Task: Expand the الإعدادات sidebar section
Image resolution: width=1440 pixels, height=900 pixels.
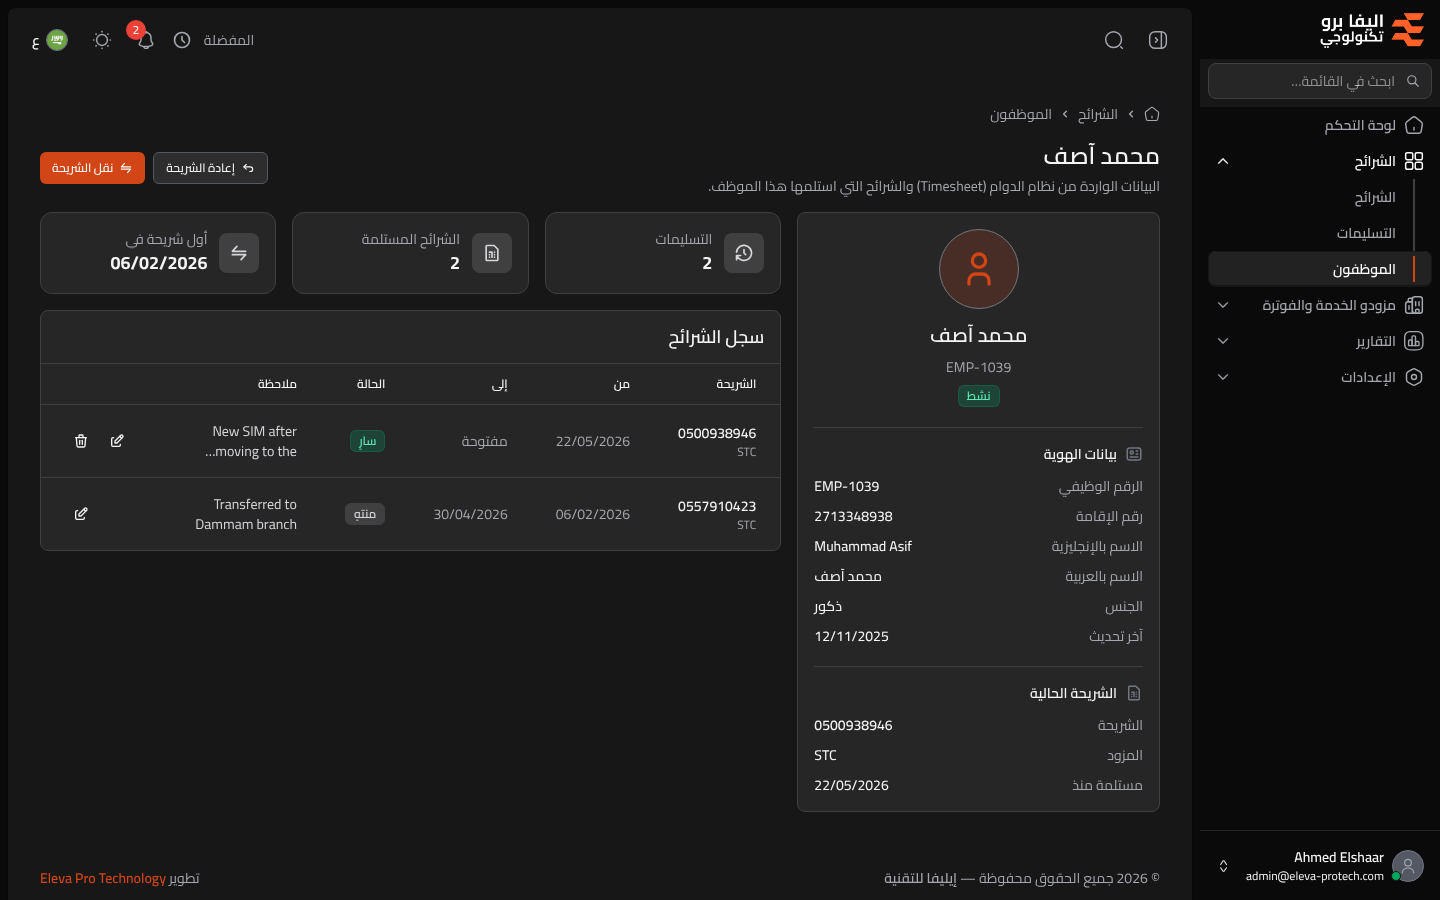Action: (1320, 377)
